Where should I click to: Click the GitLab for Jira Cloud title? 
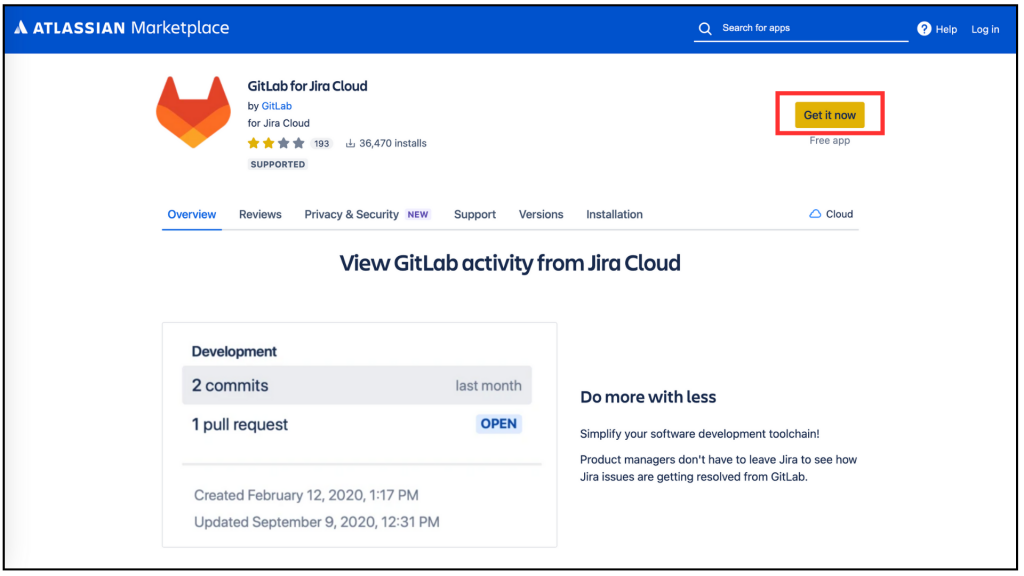(x=307, y=86)
